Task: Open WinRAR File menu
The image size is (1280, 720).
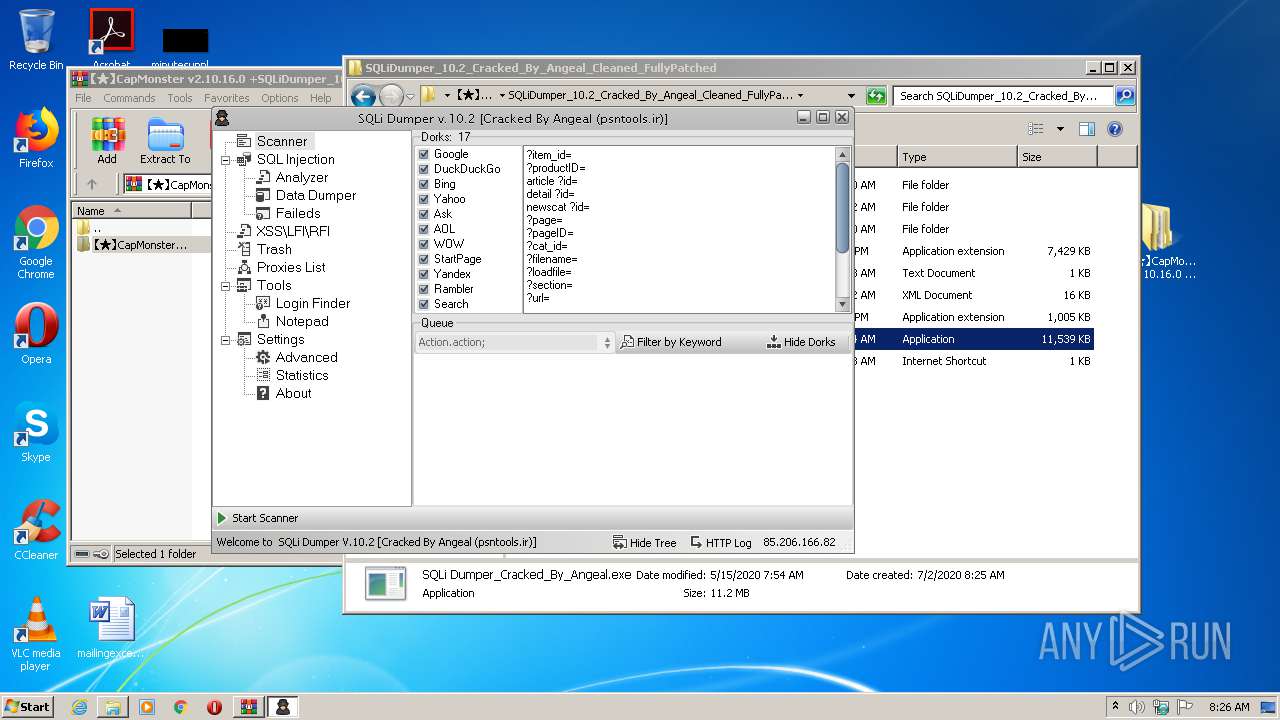Action: pos(83,98)
